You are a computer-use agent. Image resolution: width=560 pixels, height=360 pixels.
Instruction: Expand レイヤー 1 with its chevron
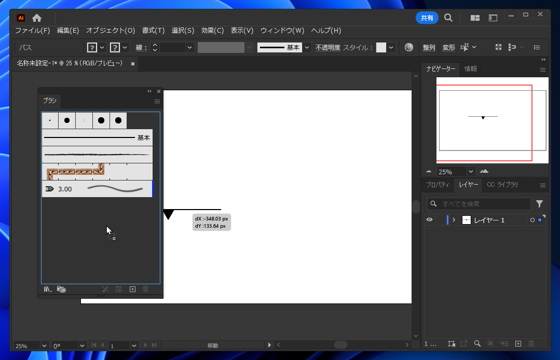pyautogui.click(x=454, y=220)
